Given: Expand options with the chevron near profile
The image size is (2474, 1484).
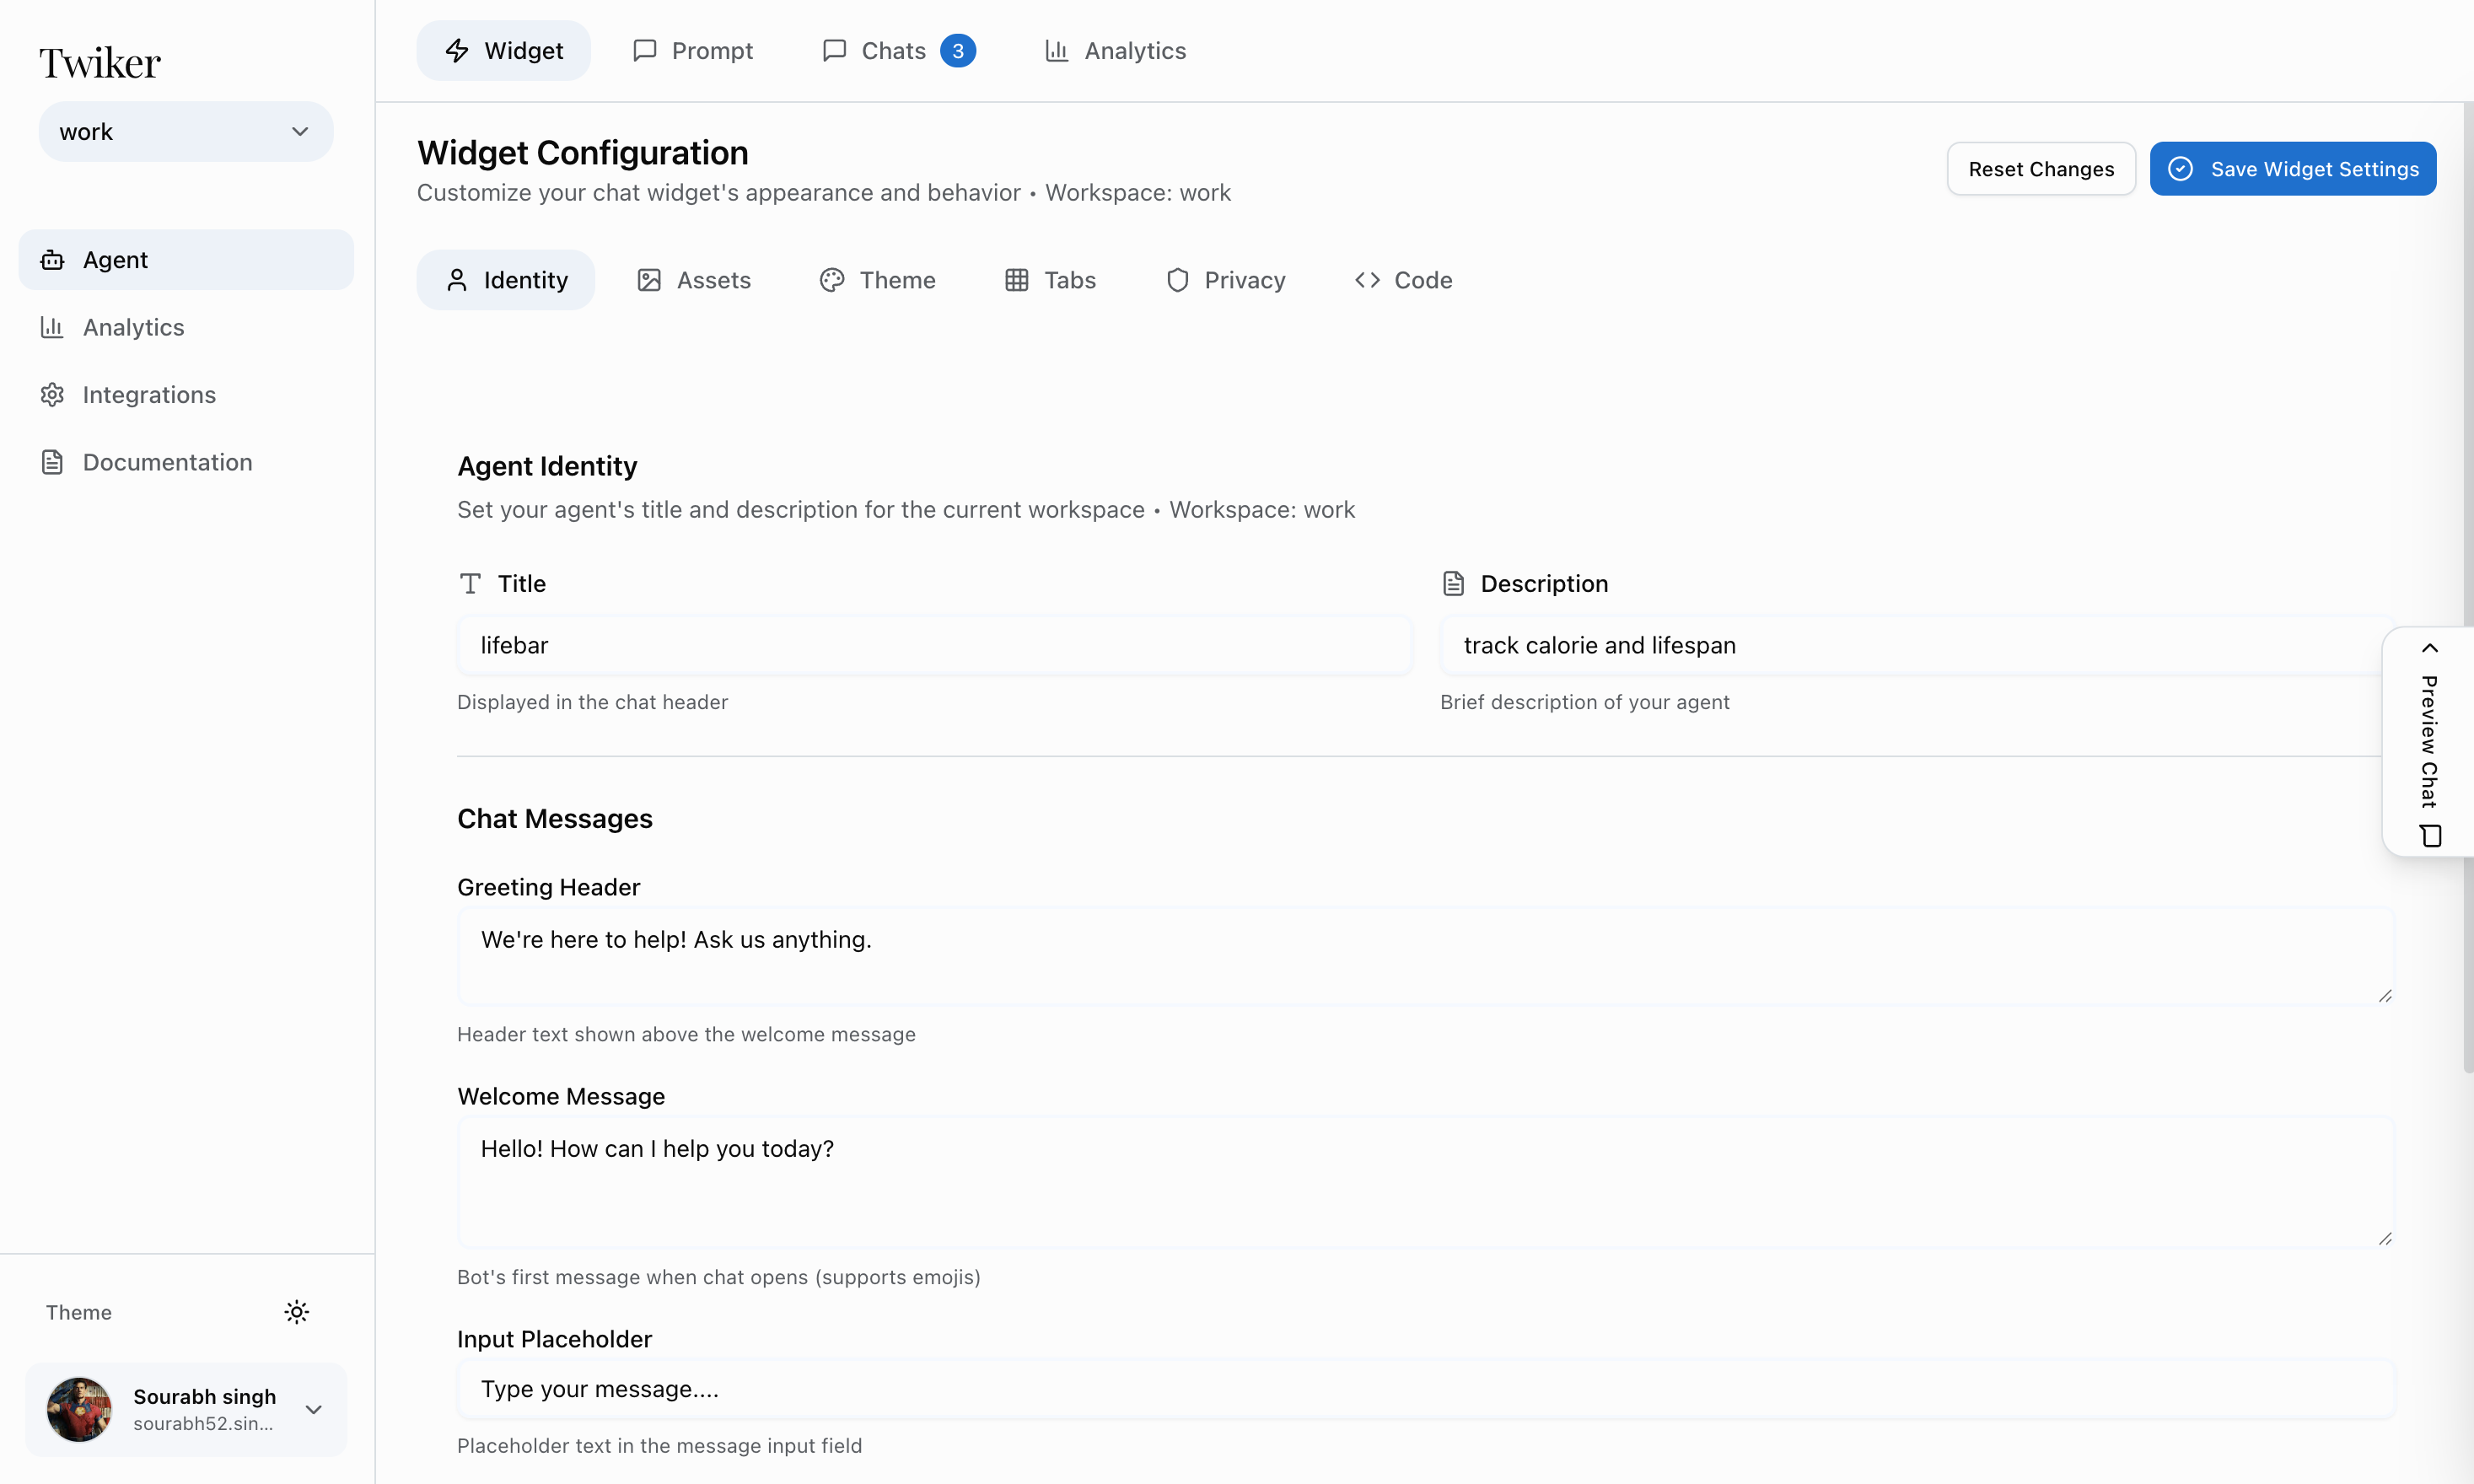Looking at the screenshot, I should pyautogui.click(x=315, y=1409).
